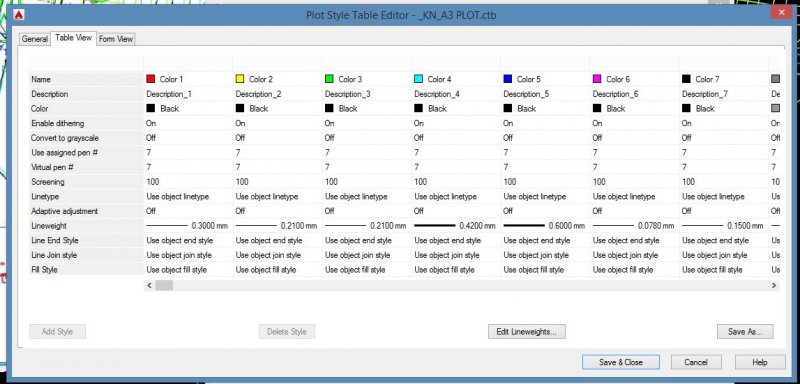Open Color 1 Lineweight 0.3000 mm dropdown
This screenshot has height=384, width=800.
[188, 226]
